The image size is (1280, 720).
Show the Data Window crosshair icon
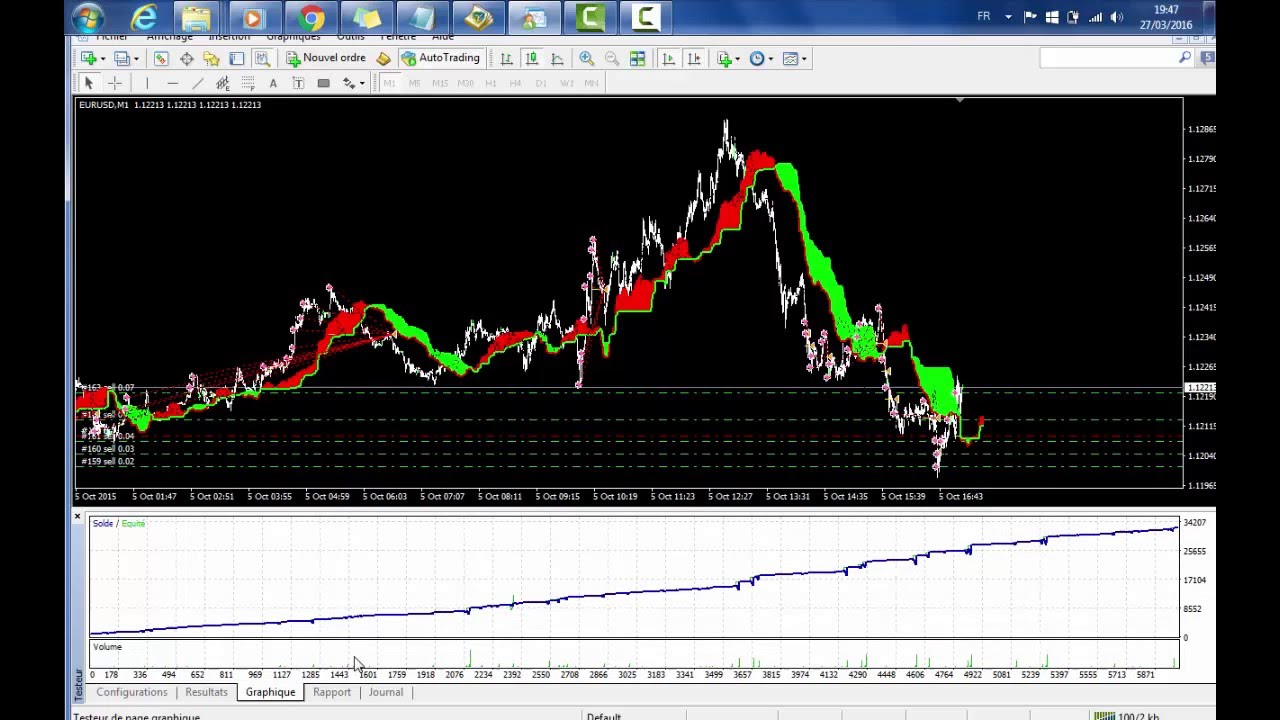[x=186, y=58]
